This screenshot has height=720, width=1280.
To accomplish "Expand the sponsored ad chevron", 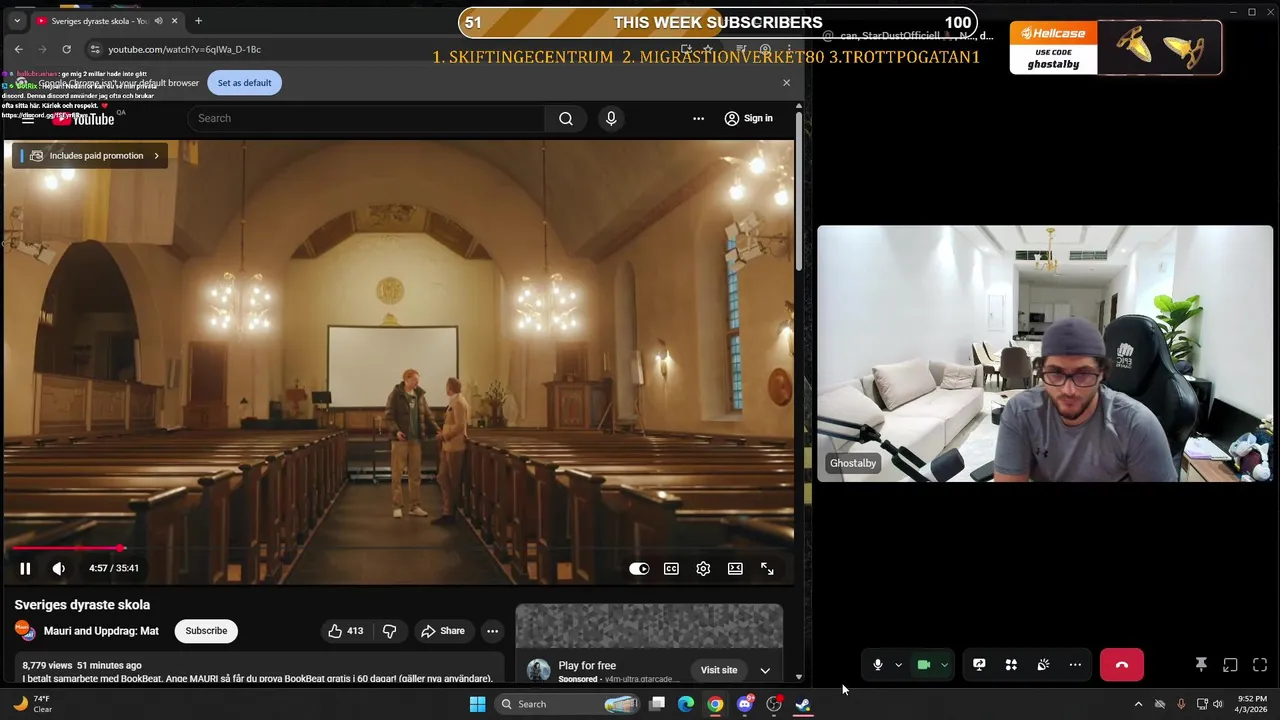I will [765, 670].
